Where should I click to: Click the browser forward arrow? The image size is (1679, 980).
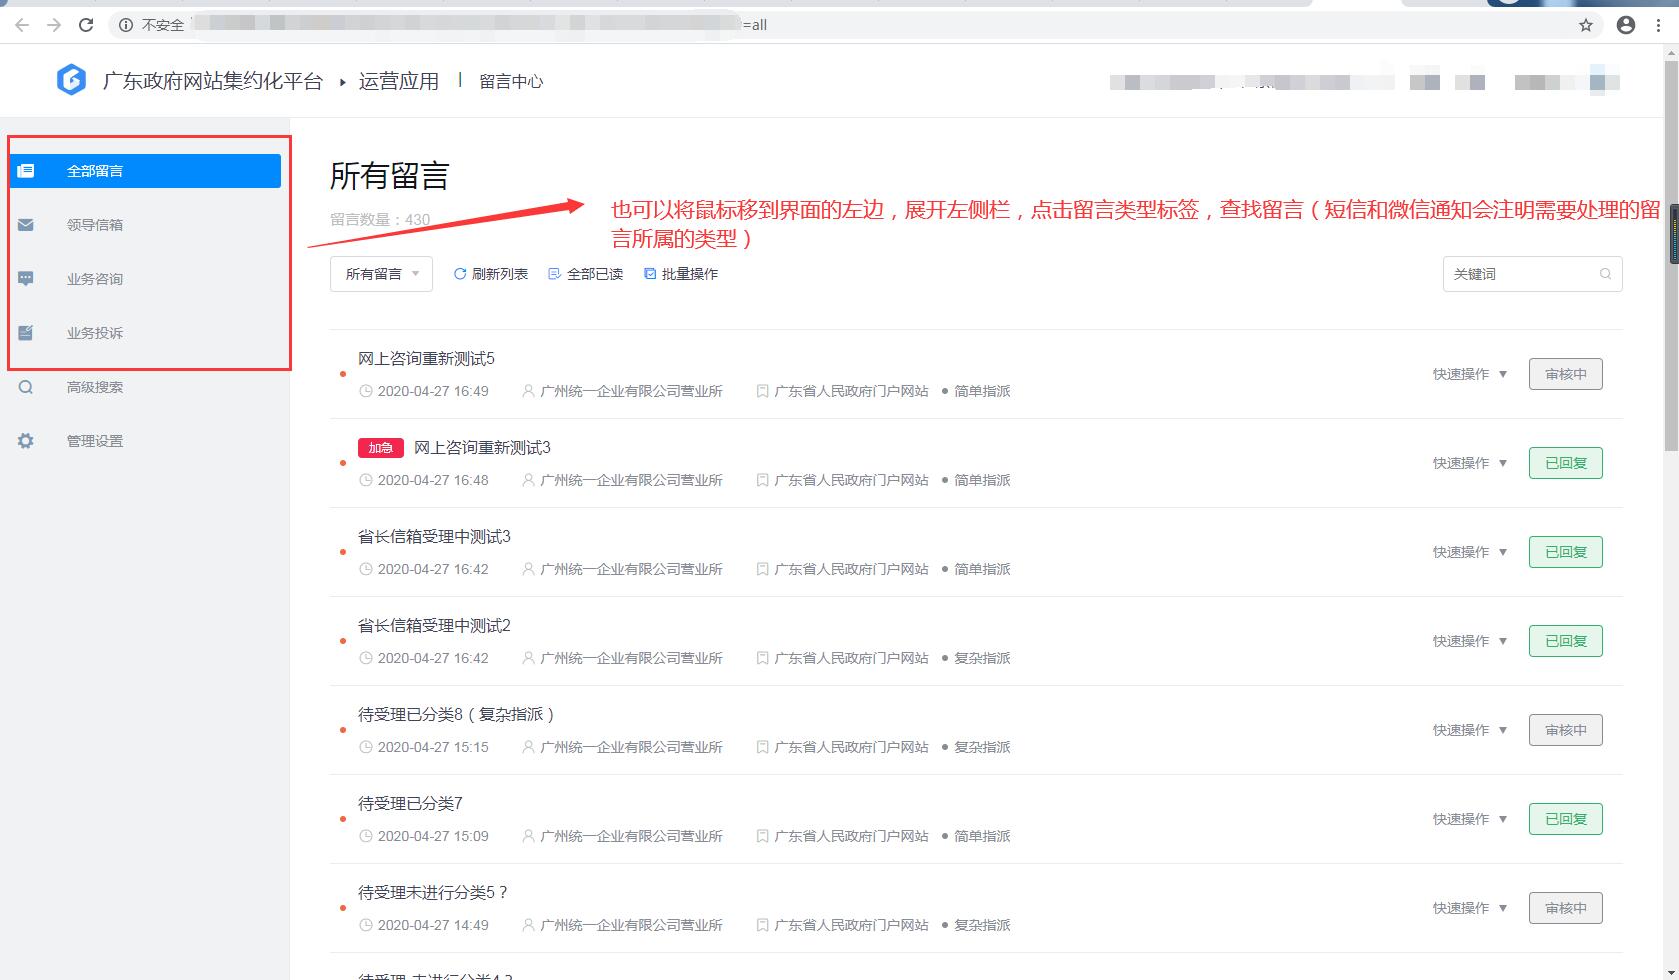coord(54,25)
